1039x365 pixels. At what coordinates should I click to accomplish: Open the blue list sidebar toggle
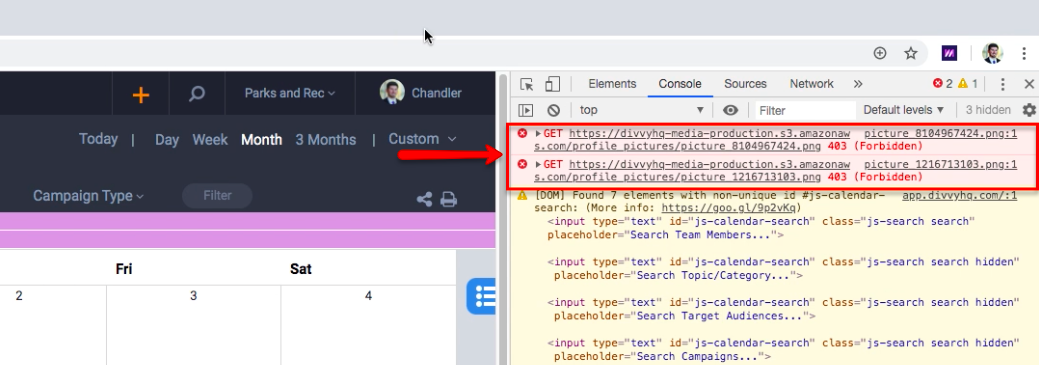click(x=482, y=295)
